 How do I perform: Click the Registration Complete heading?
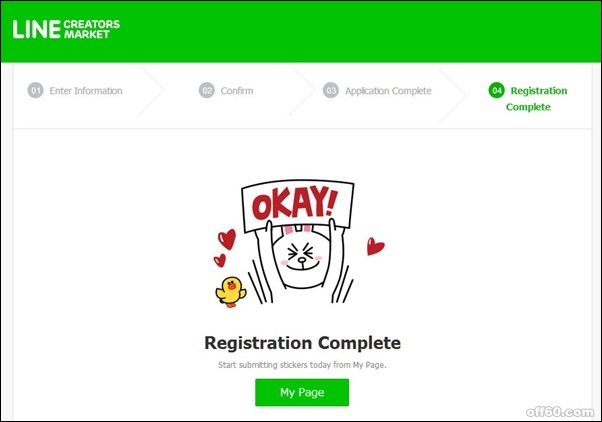click(303, 343)
